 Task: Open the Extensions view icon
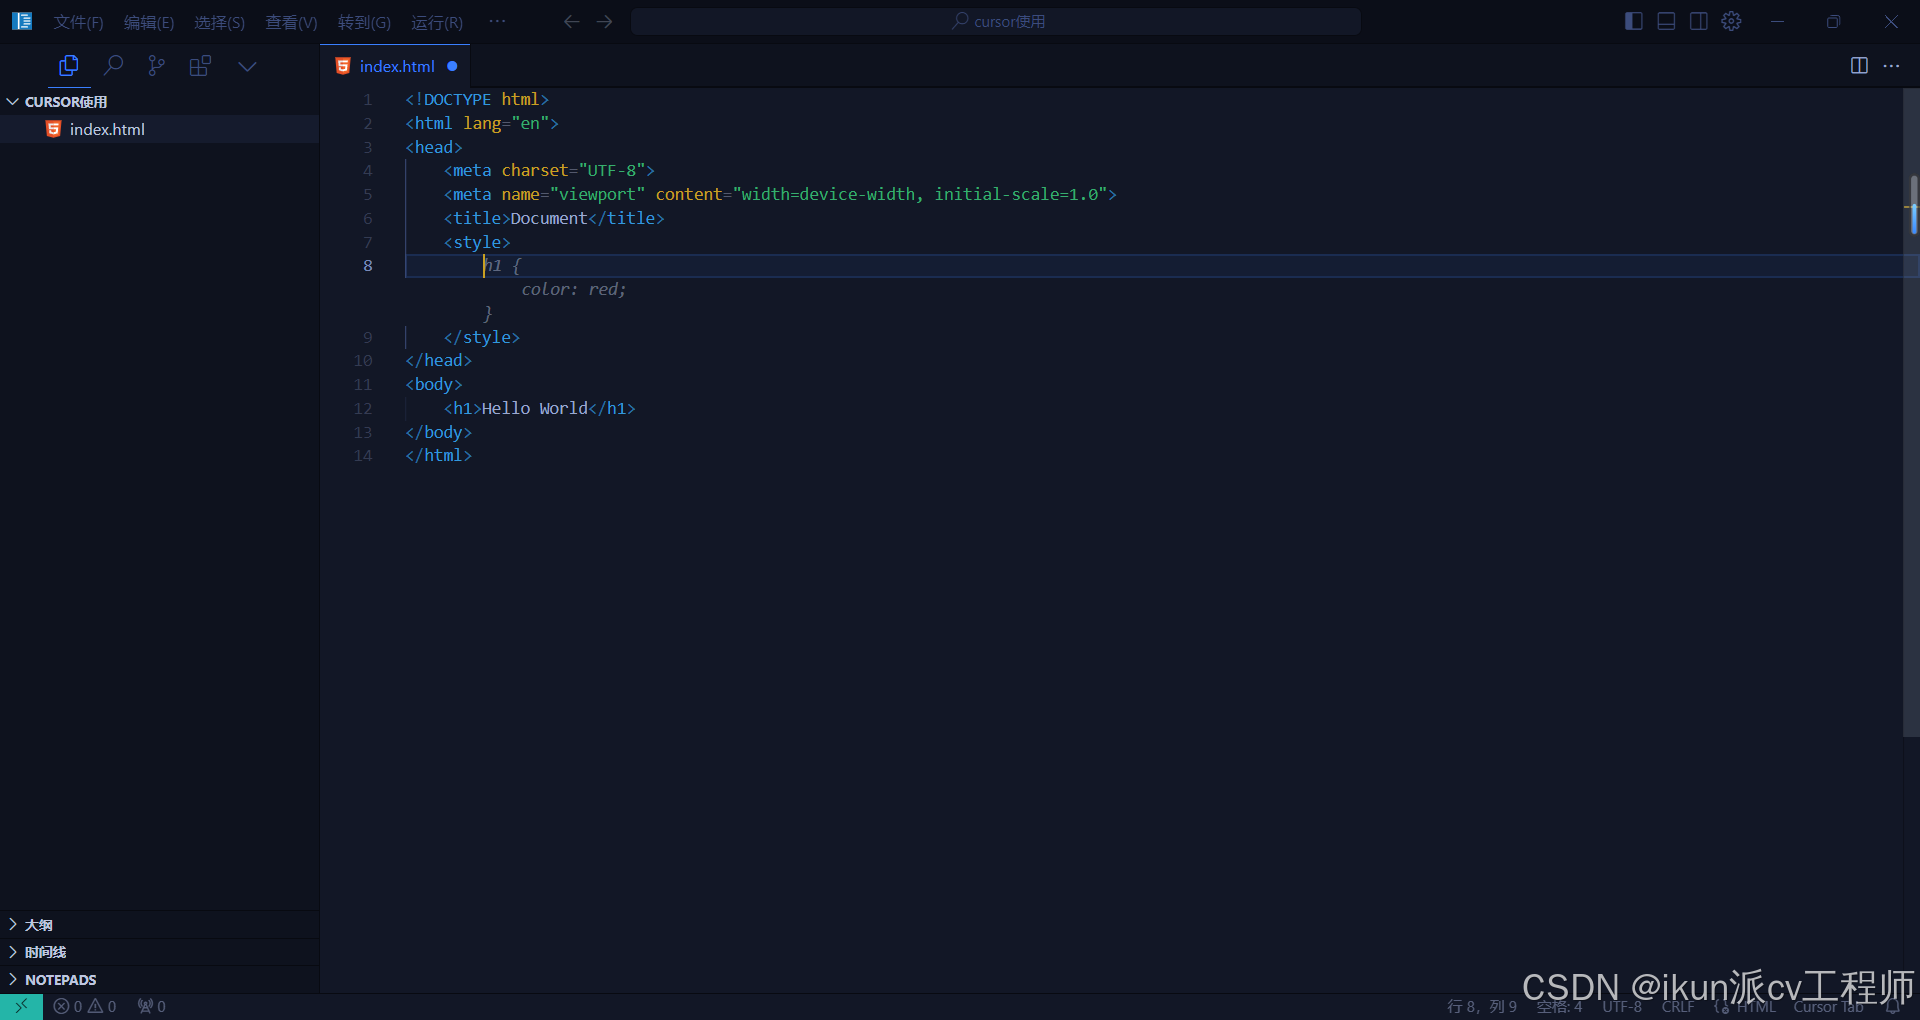tap(200, 66)
